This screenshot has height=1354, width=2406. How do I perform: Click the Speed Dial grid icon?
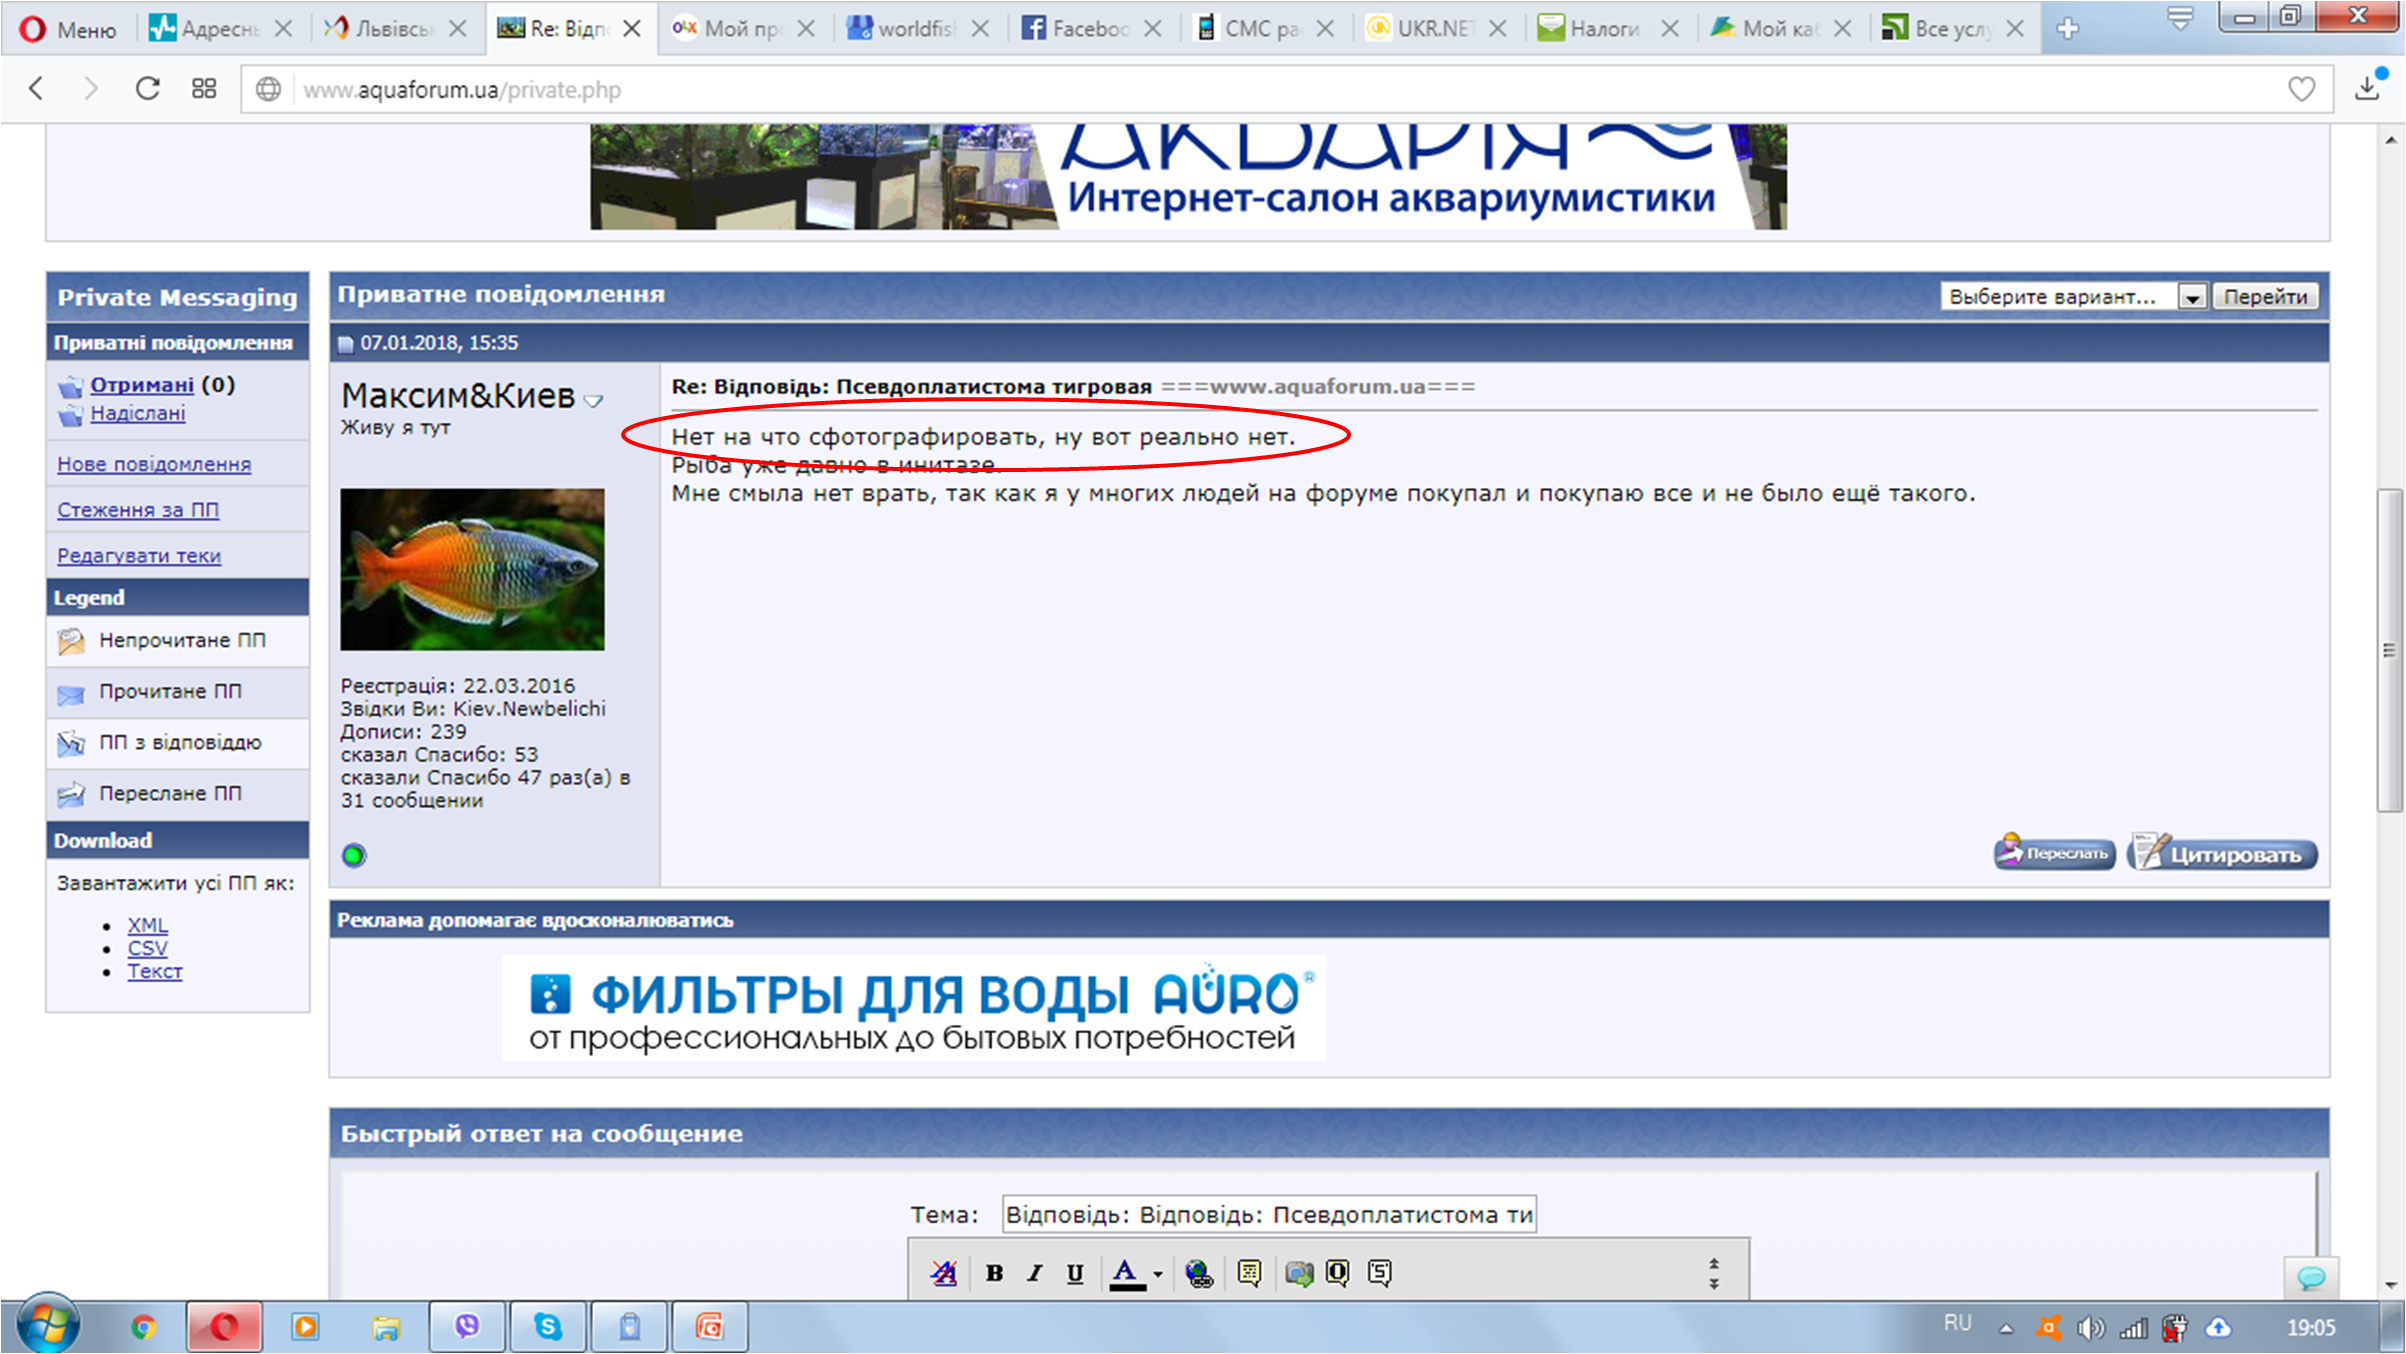point(204,89)
